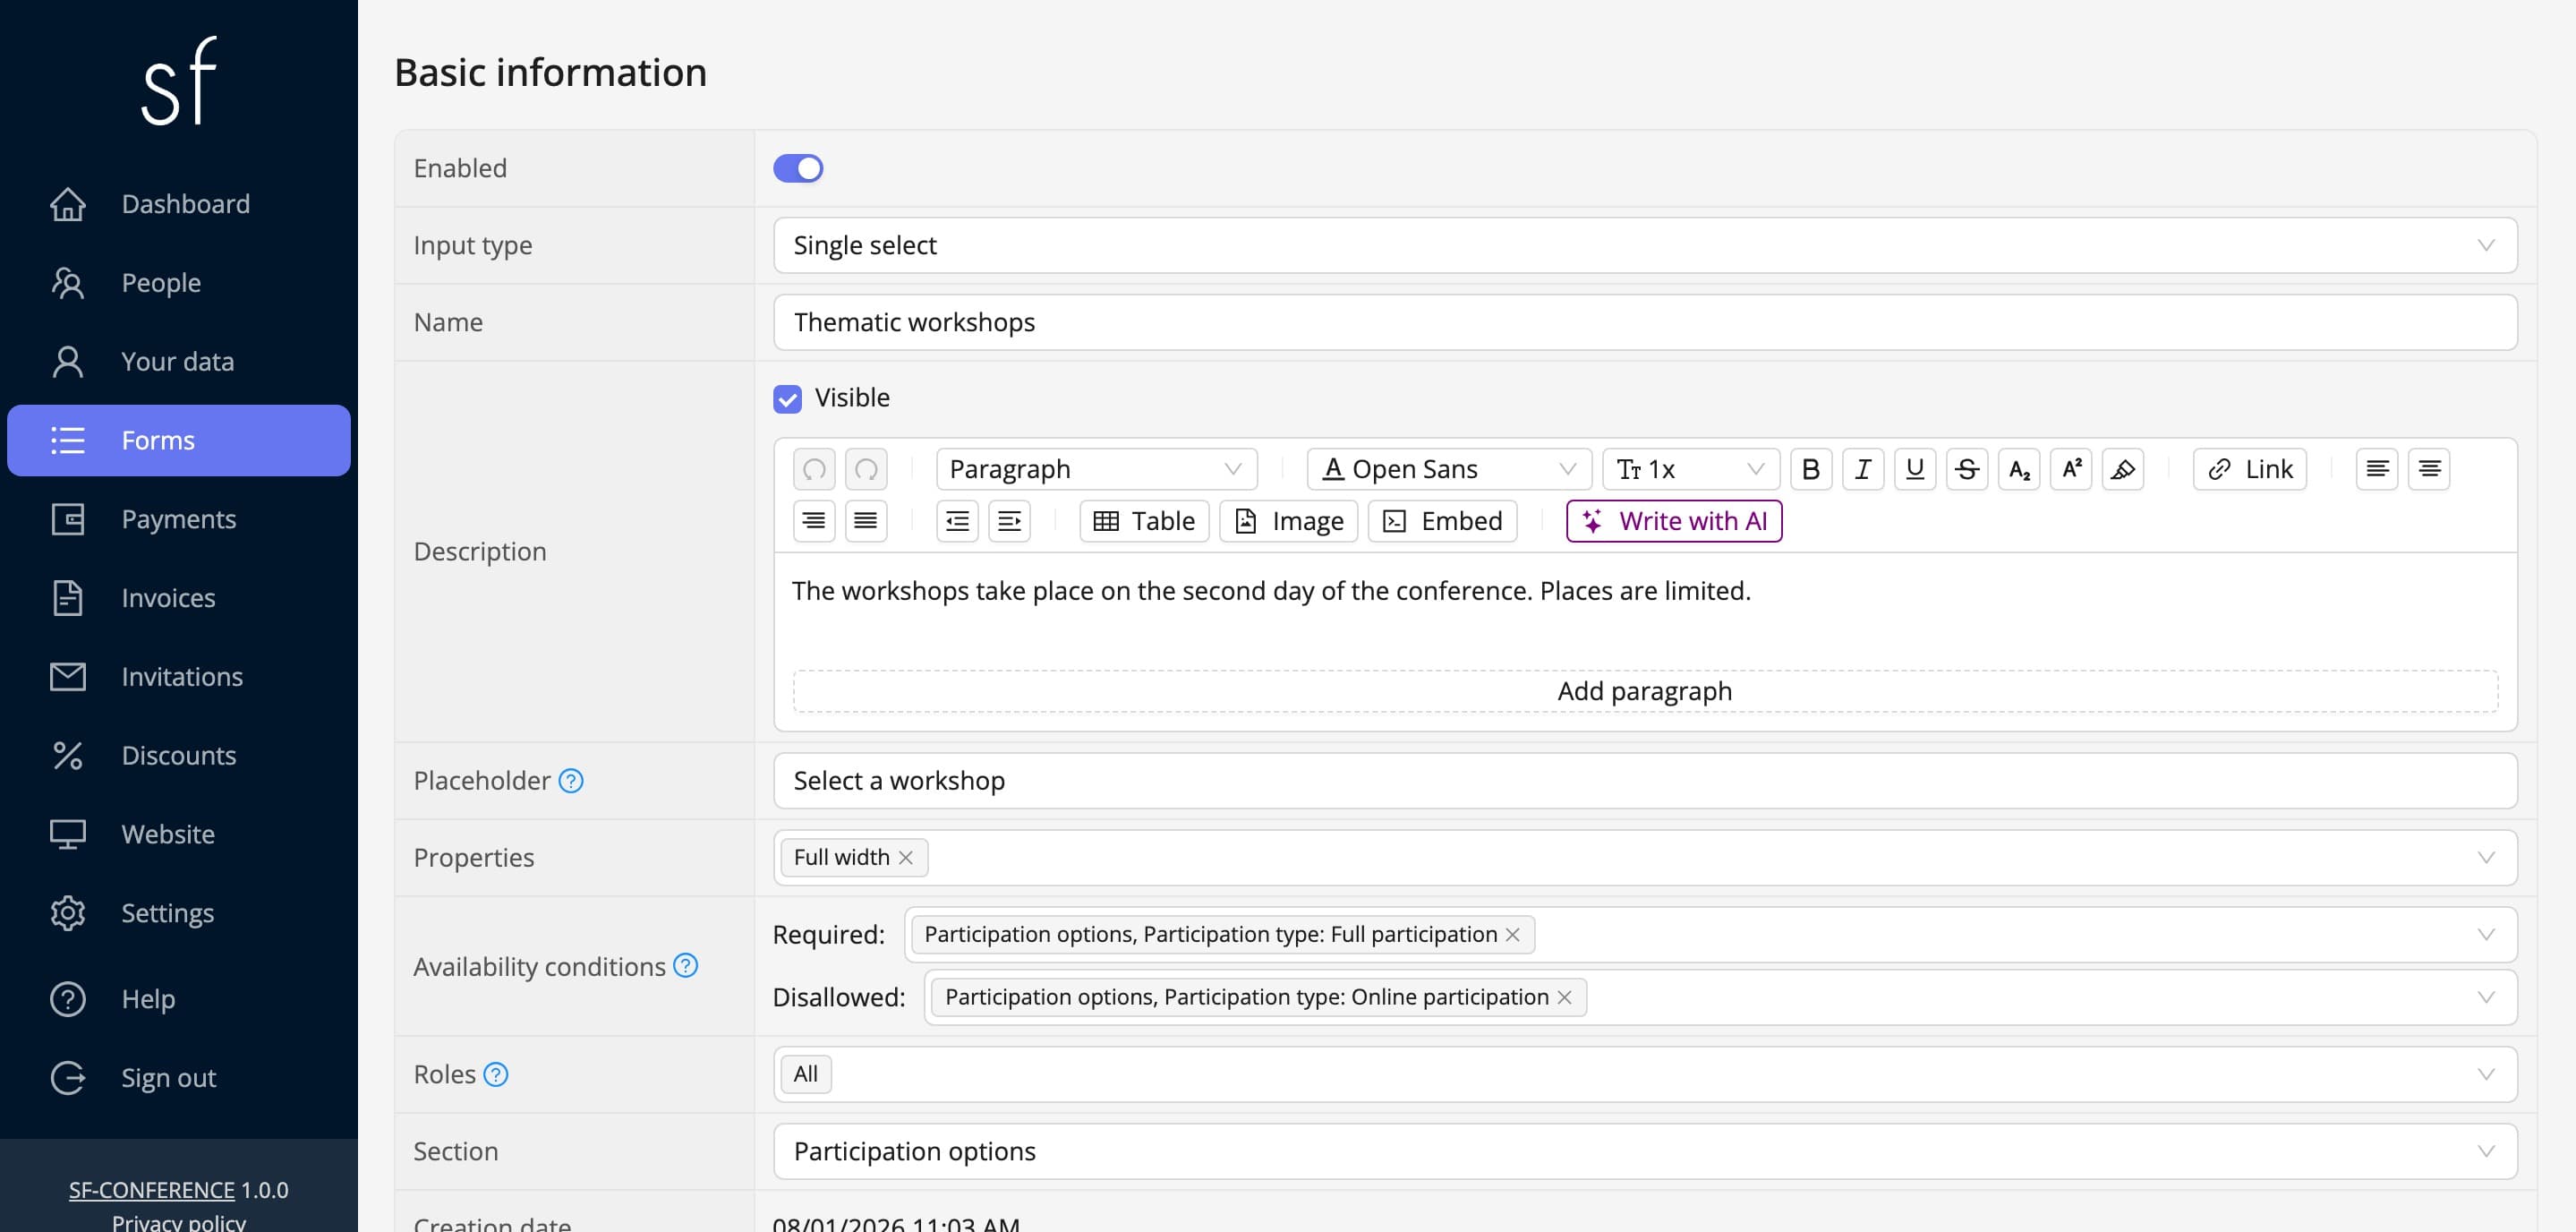2576x1232 pixels.
Task: Expand the Properties dropdown
Action: coord(2486,858)
